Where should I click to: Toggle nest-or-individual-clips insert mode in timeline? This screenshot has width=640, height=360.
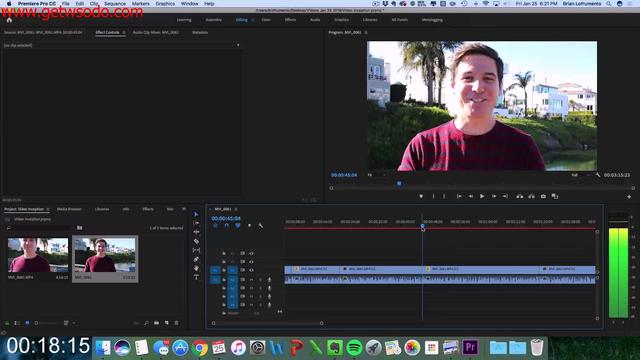click(216, 225)
